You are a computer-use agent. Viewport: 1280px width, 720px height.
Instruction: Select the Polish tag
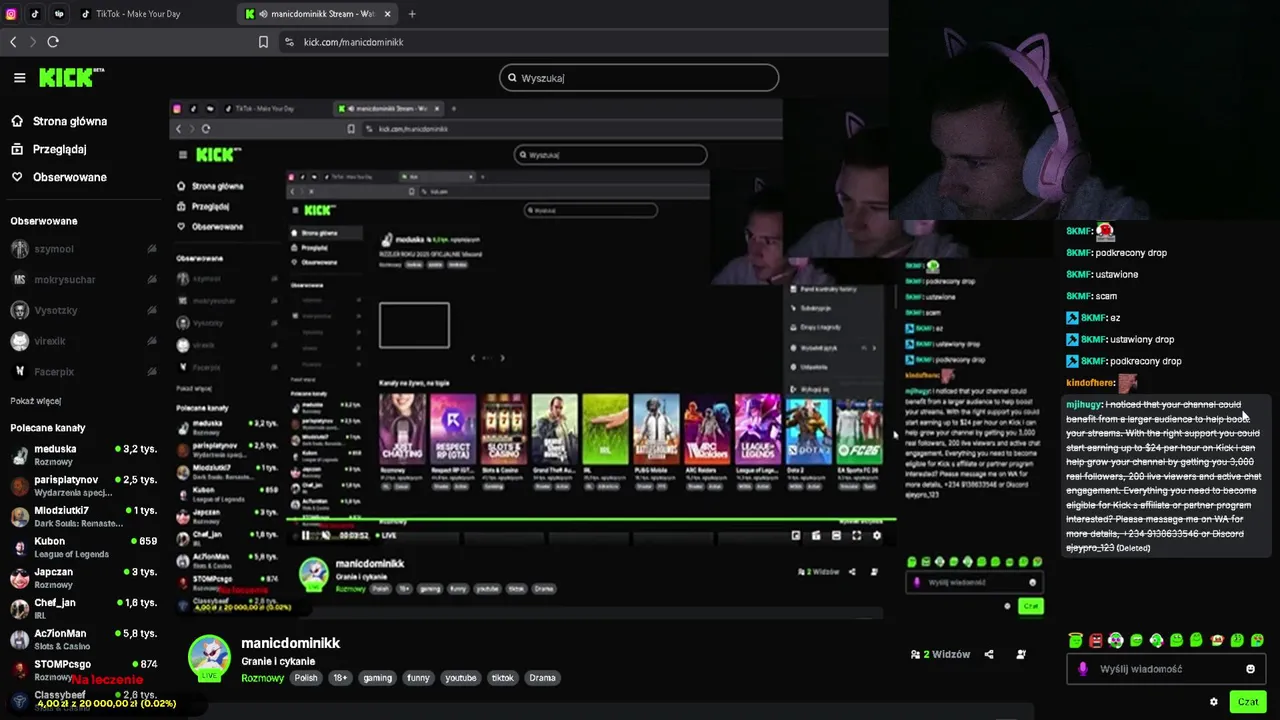coord(306,678)
